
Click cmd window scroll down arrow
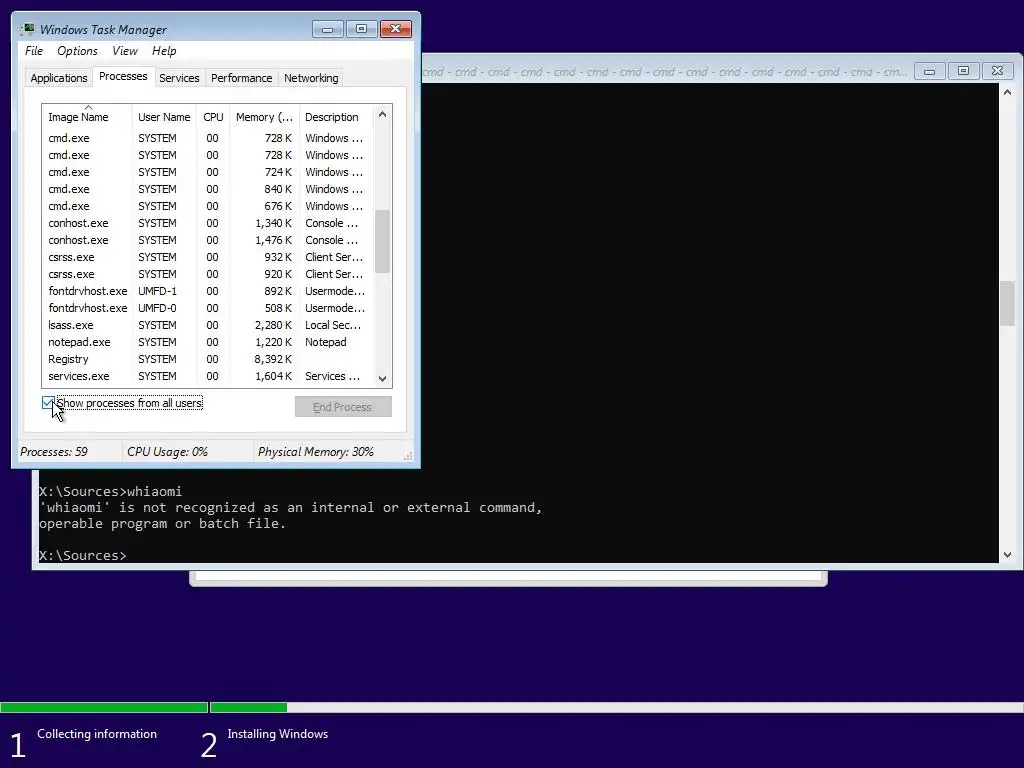[1007, 555]
